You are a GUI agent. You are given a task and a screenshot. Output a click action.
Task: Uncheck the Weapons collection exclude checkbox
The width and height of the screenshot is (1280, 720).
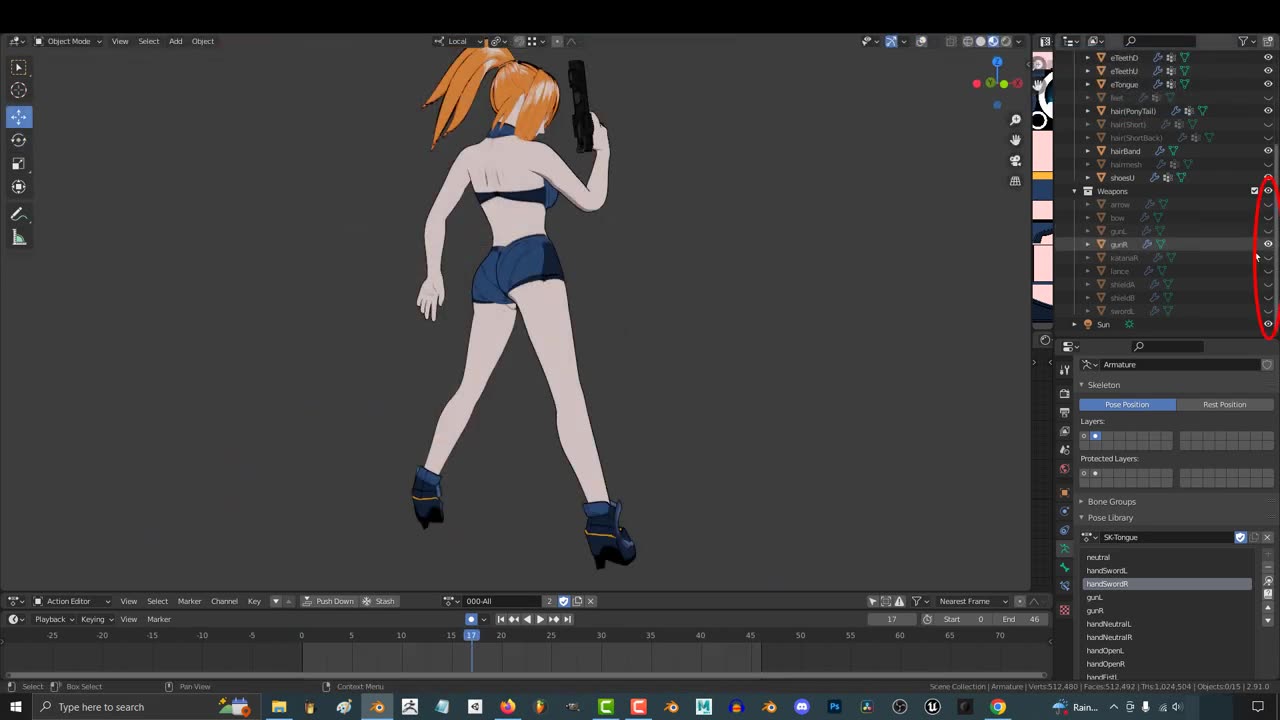[x=1255, y=191]
